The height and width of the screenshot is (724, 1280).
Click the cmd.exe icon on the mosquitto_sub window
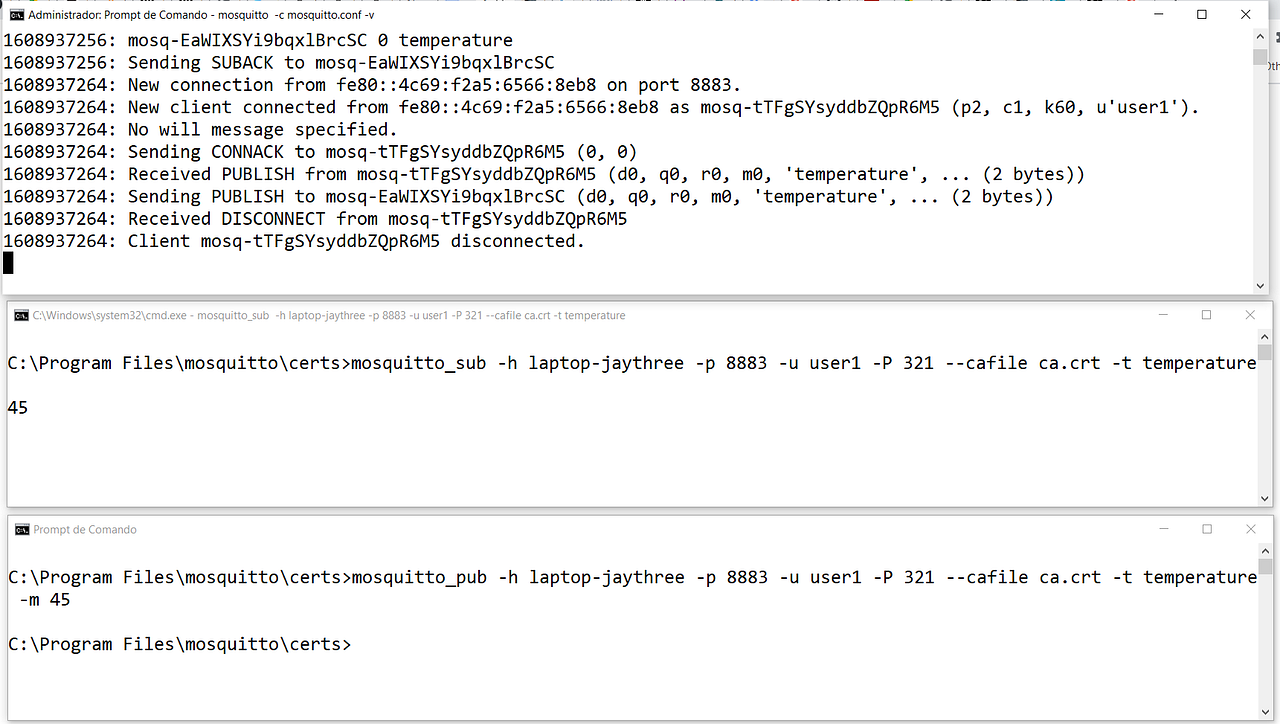(x=21, y=314)
